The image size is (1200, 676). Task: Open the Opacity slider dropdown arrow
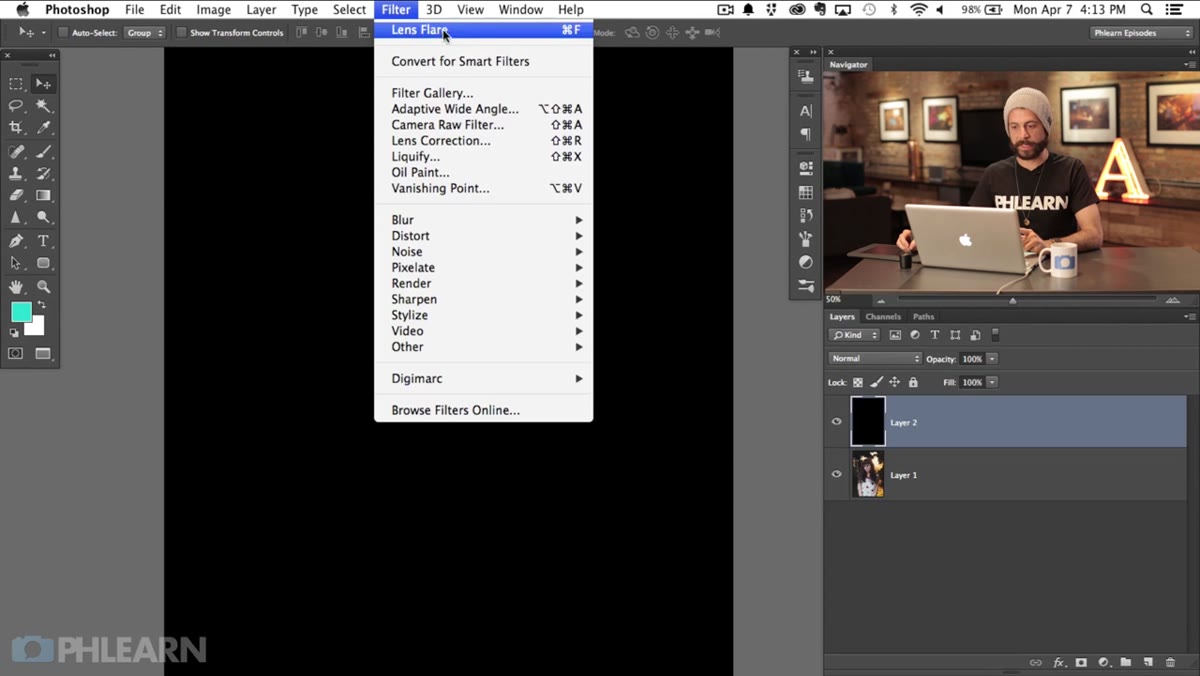pos(992,359)
